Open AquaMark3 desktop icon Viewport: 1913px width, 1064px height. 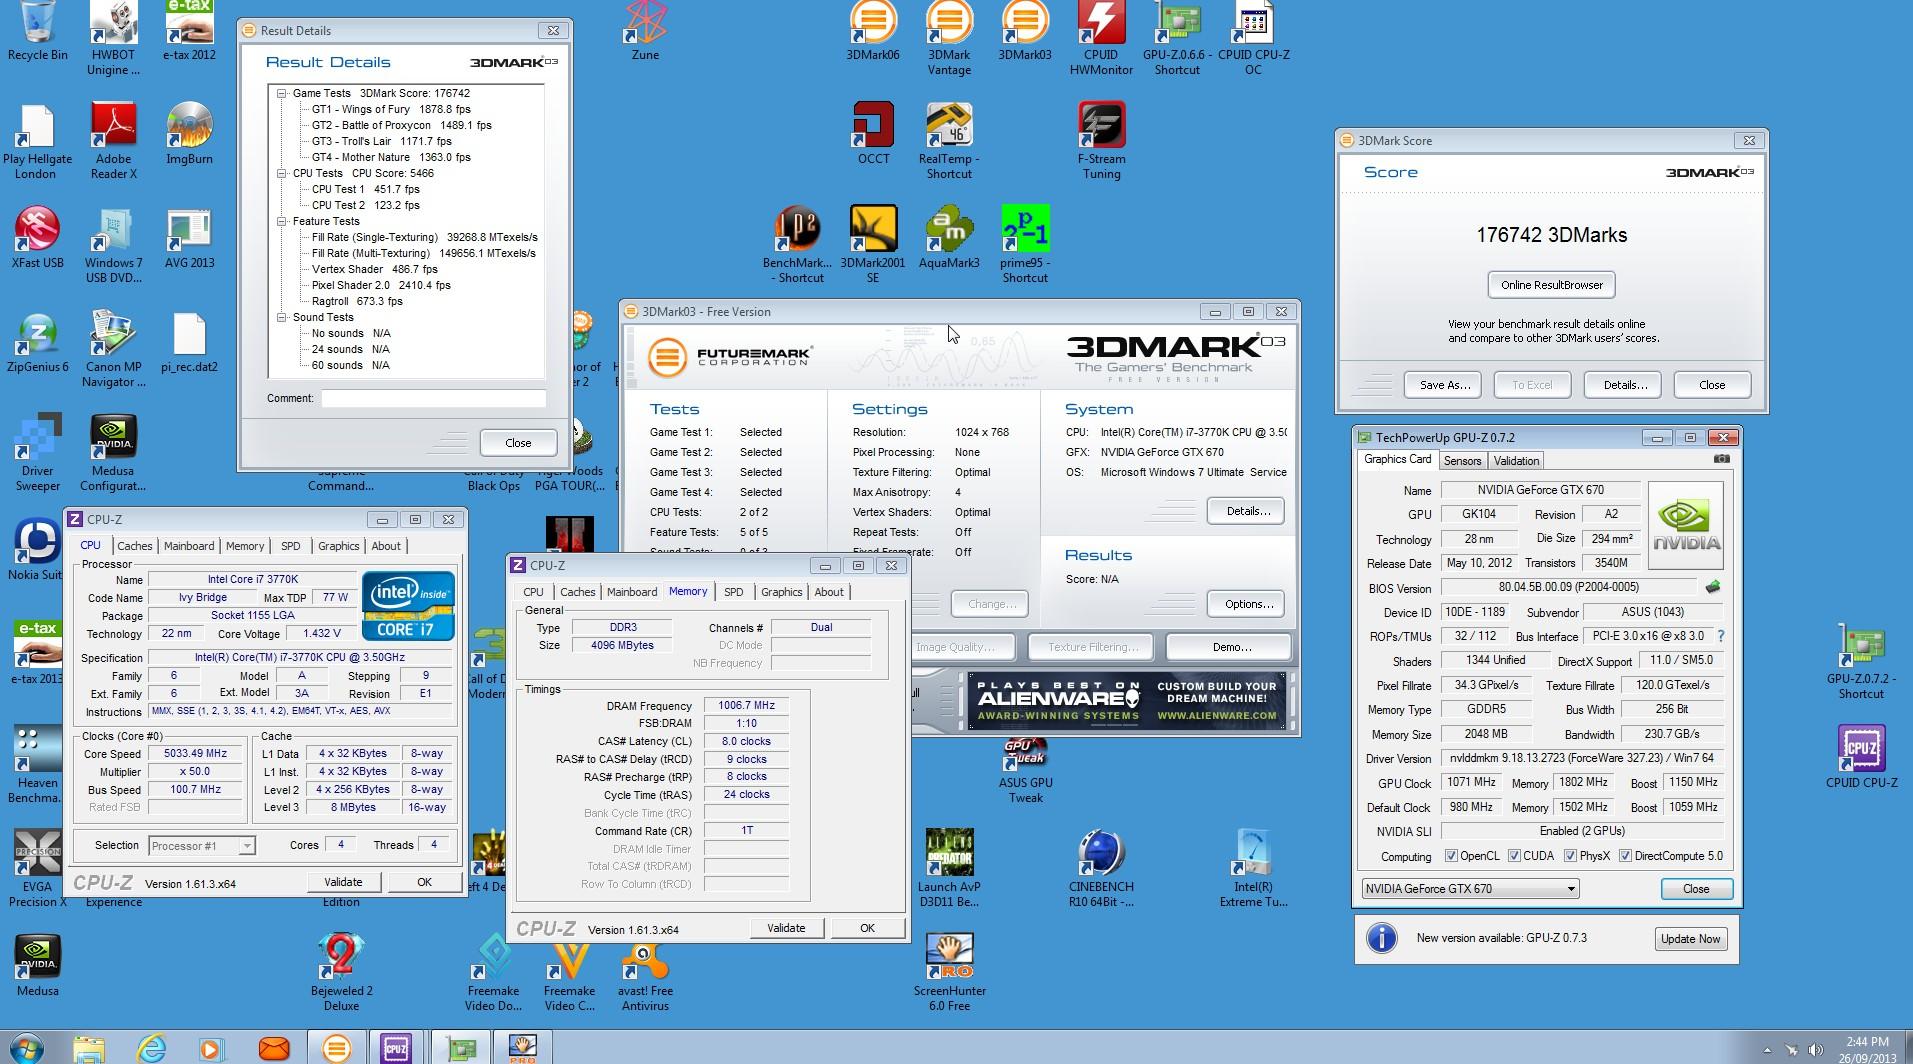point(949,237)
